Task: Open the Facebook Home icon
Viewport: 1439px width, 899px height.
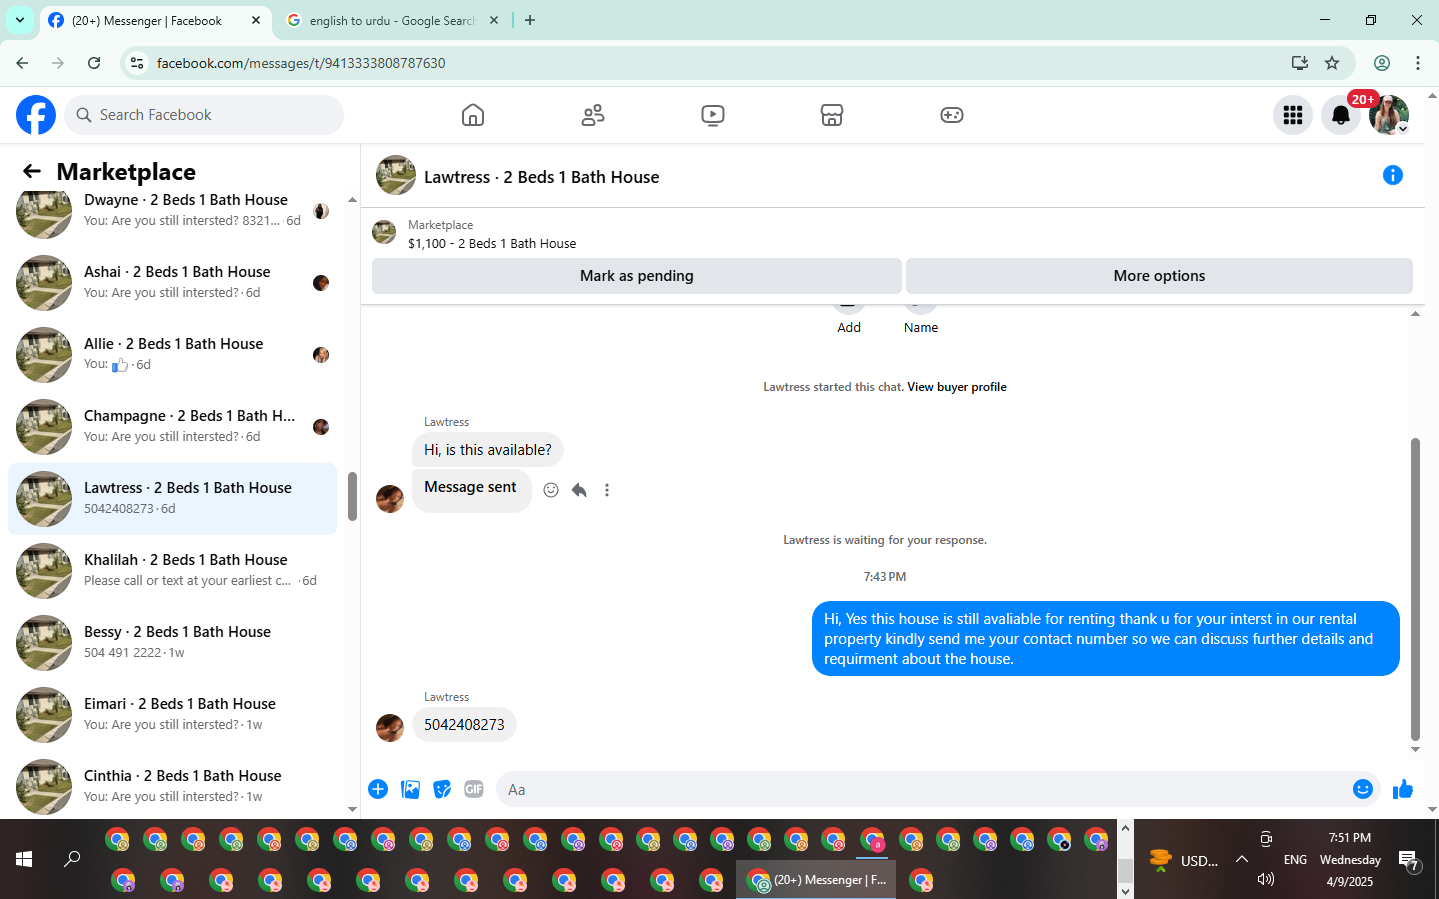Action: pyautogui.click(x=473, y=115)
